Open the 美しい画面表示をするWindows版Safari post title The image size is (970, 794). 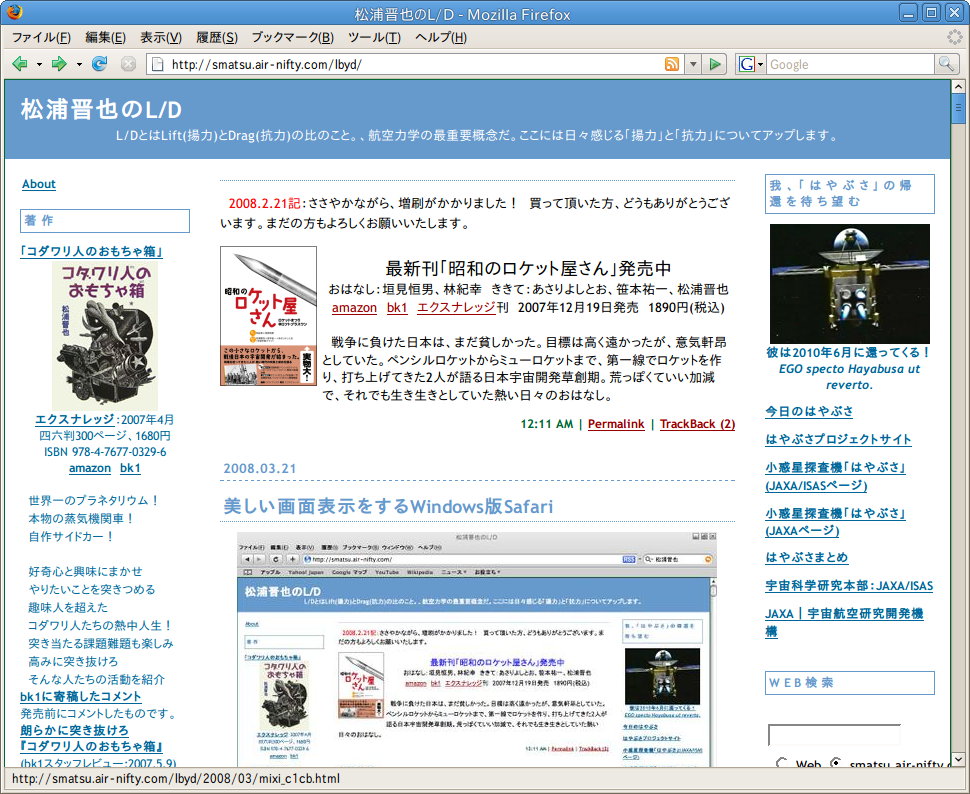pos(388,506)
